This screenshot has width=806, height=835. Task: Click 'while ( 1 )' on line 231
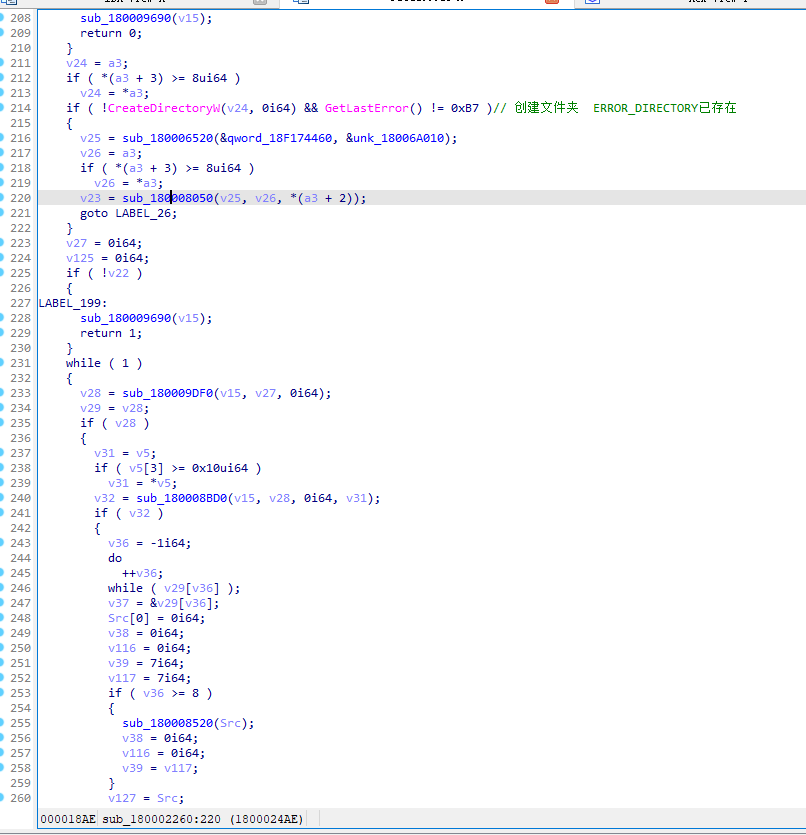tap(104, 363)
